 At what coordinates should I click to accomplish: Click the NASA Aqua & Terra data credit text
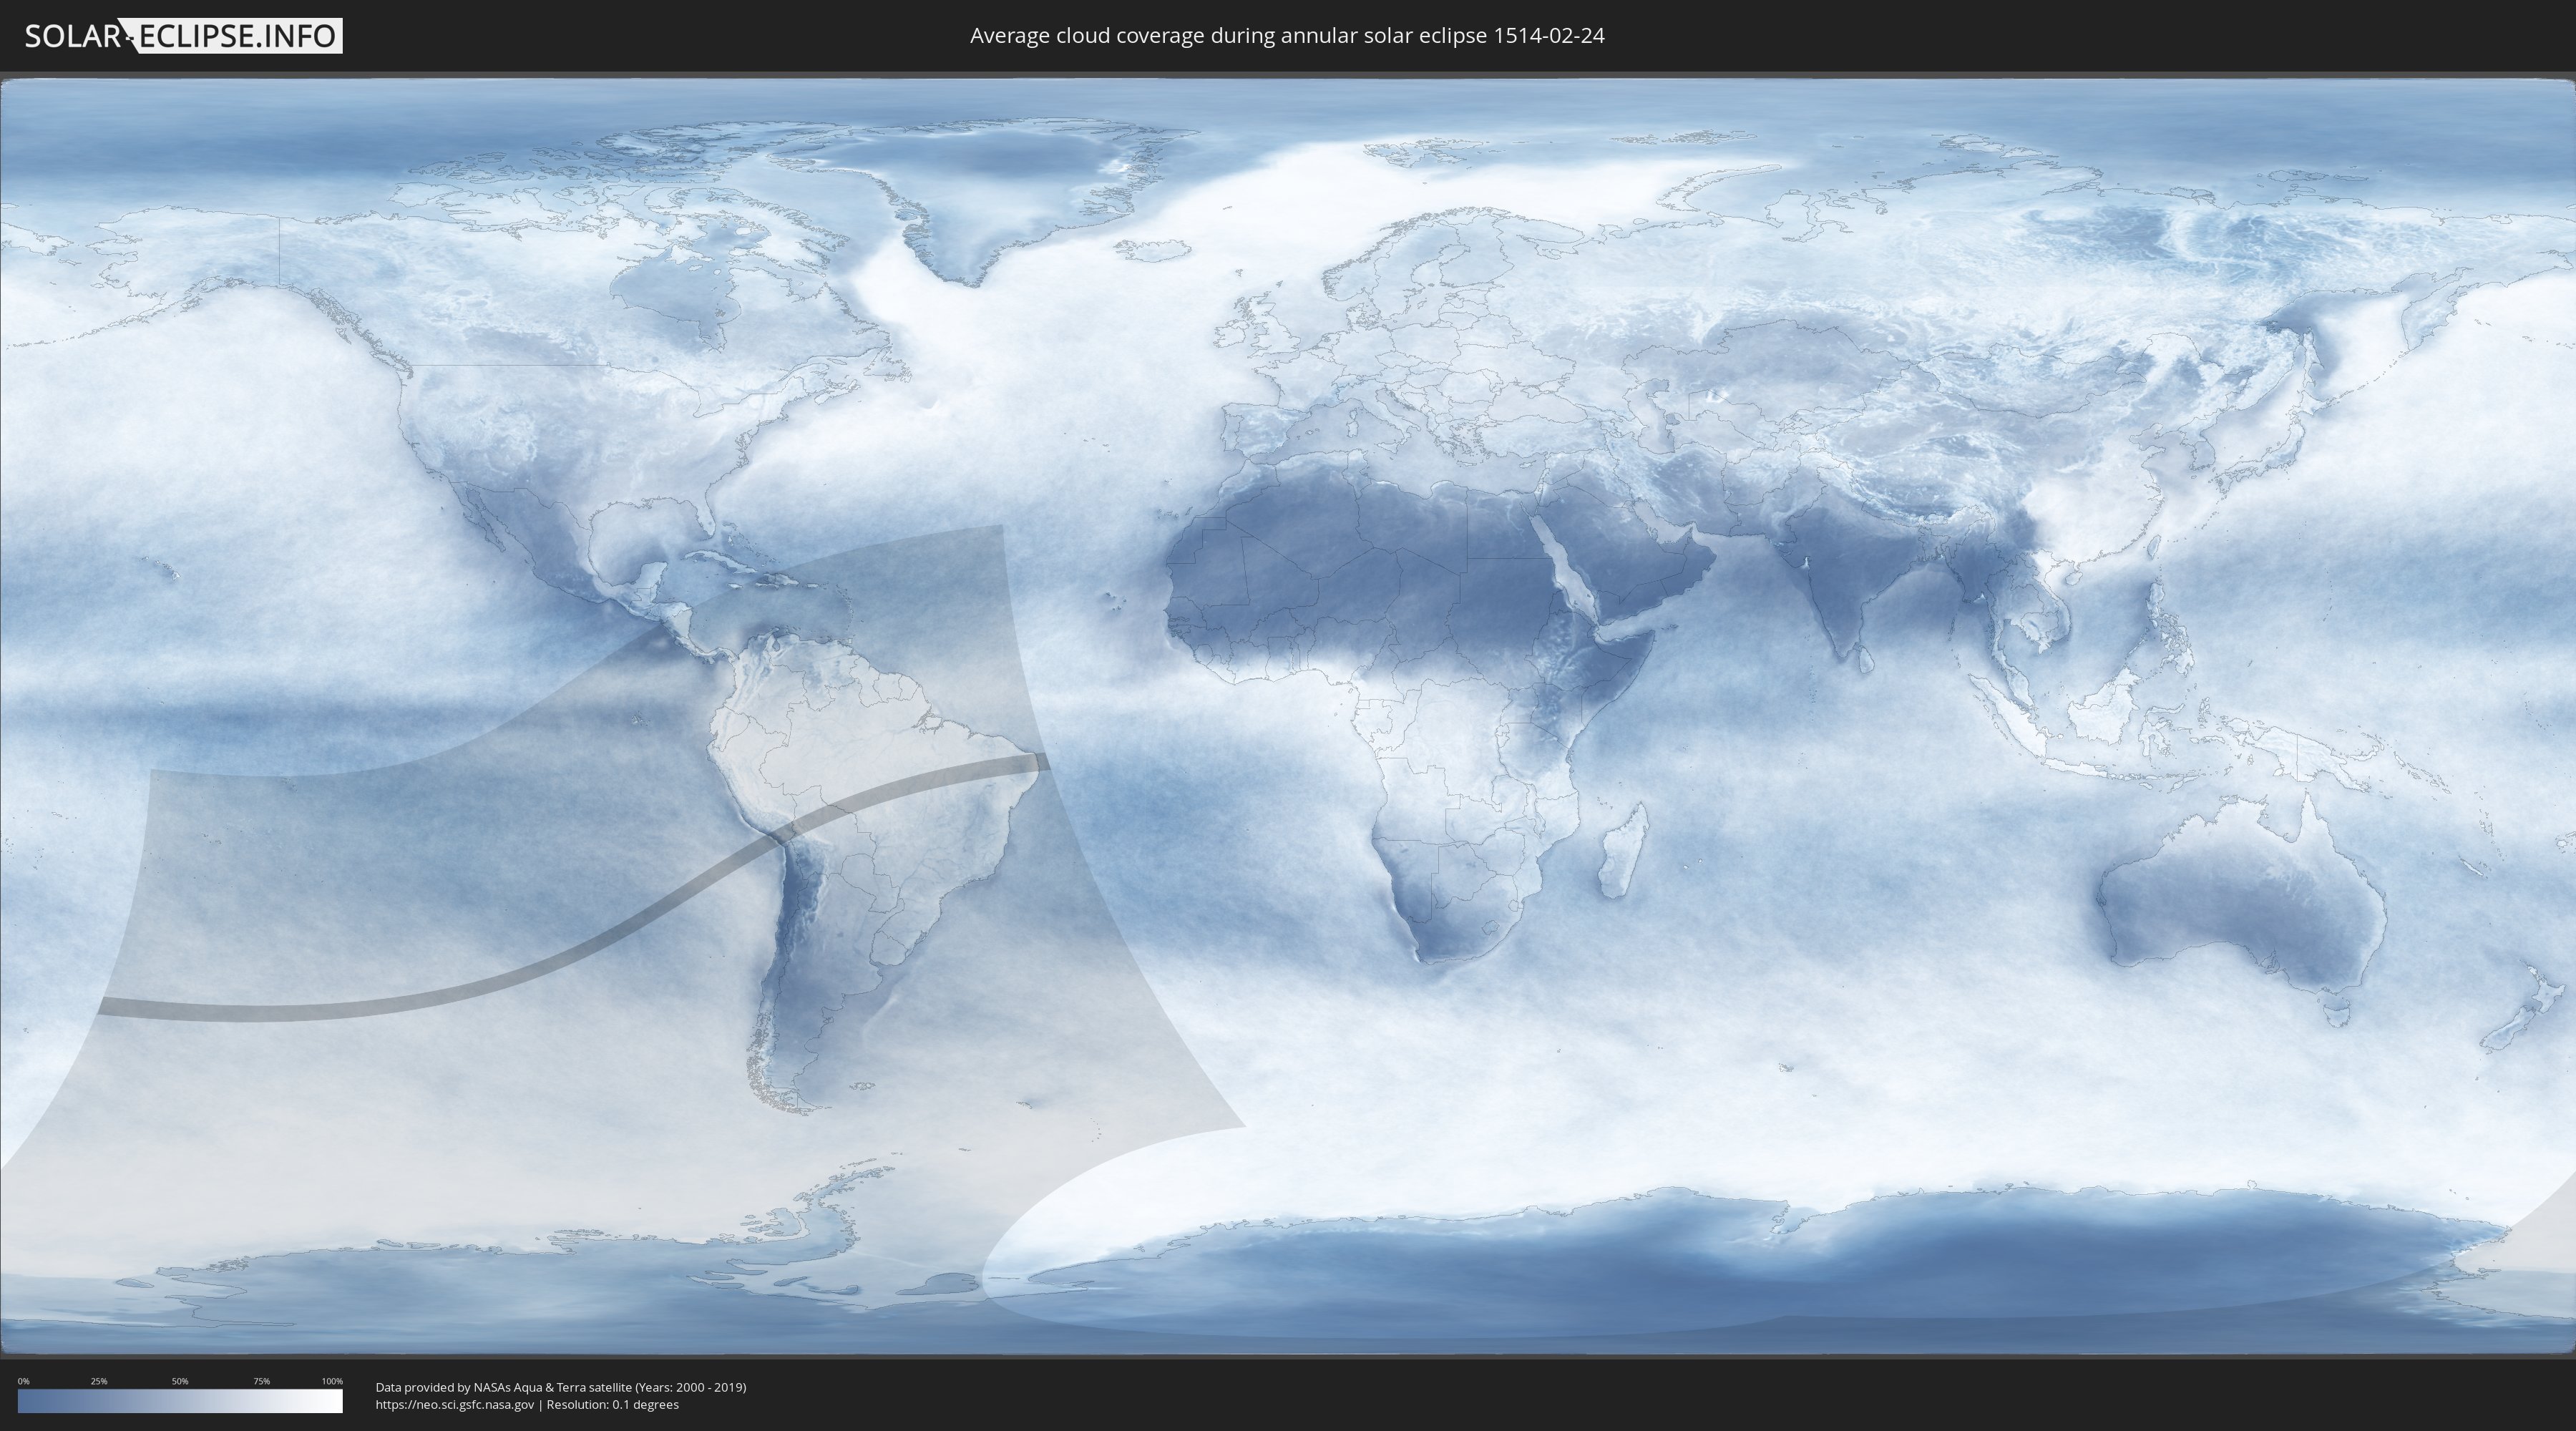coord(560,1387)
